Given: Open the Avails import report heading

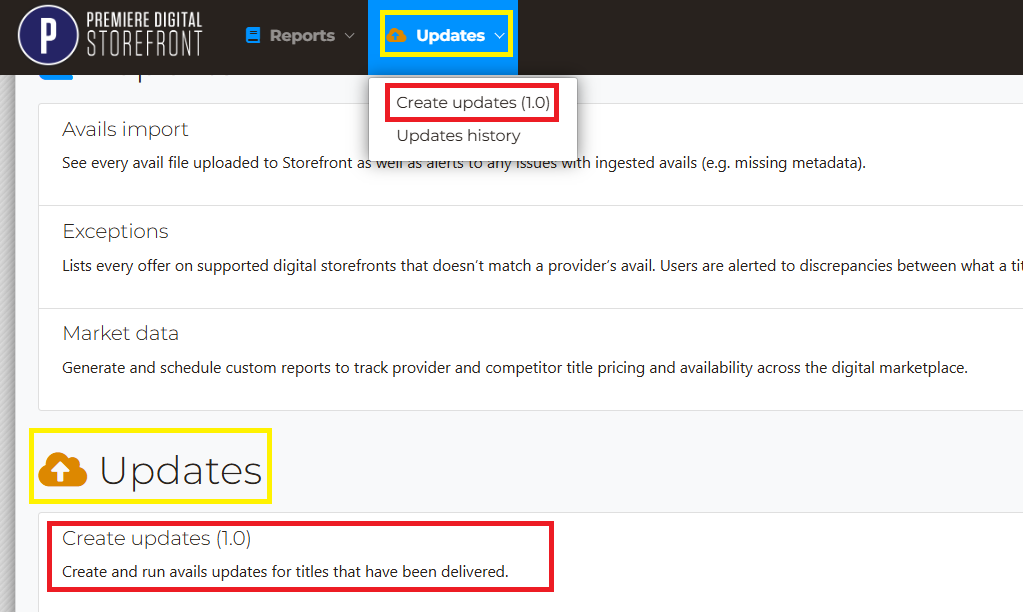Looking at the screenshot, I should coord(125,129).
